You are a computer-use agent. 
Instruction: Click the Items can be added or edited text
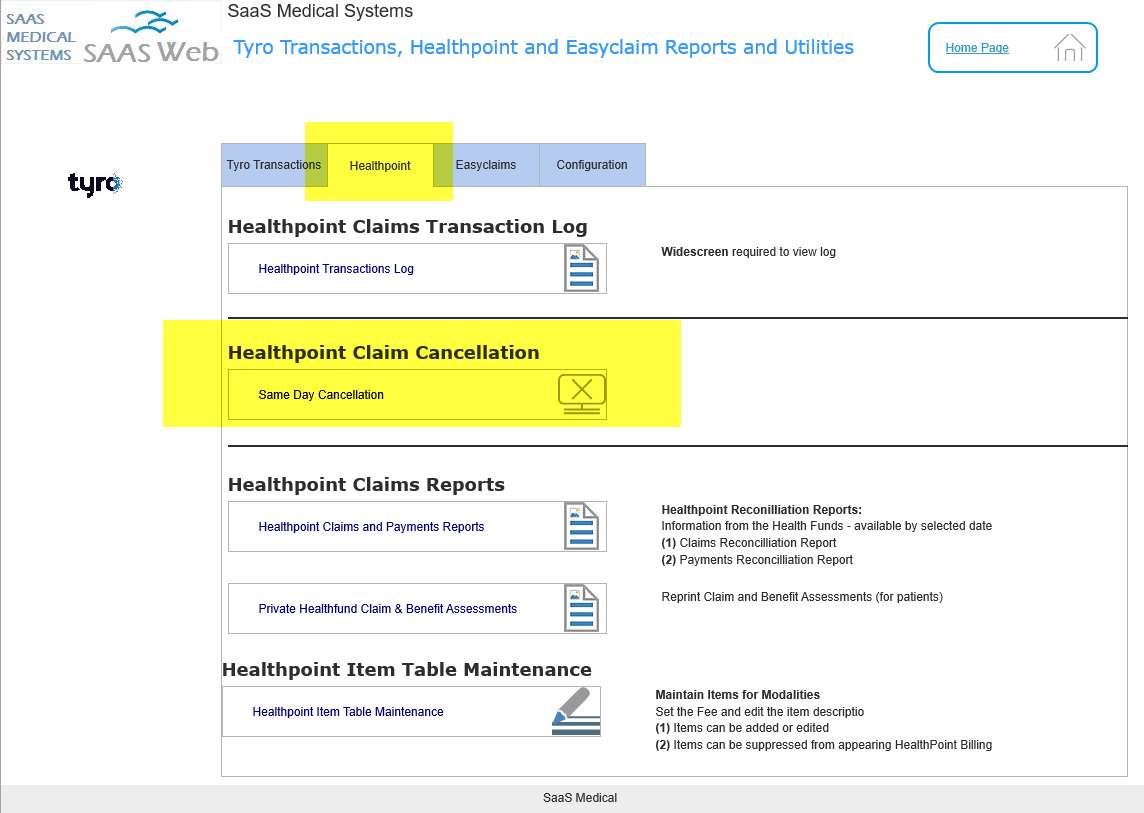[x=742, y=728]
